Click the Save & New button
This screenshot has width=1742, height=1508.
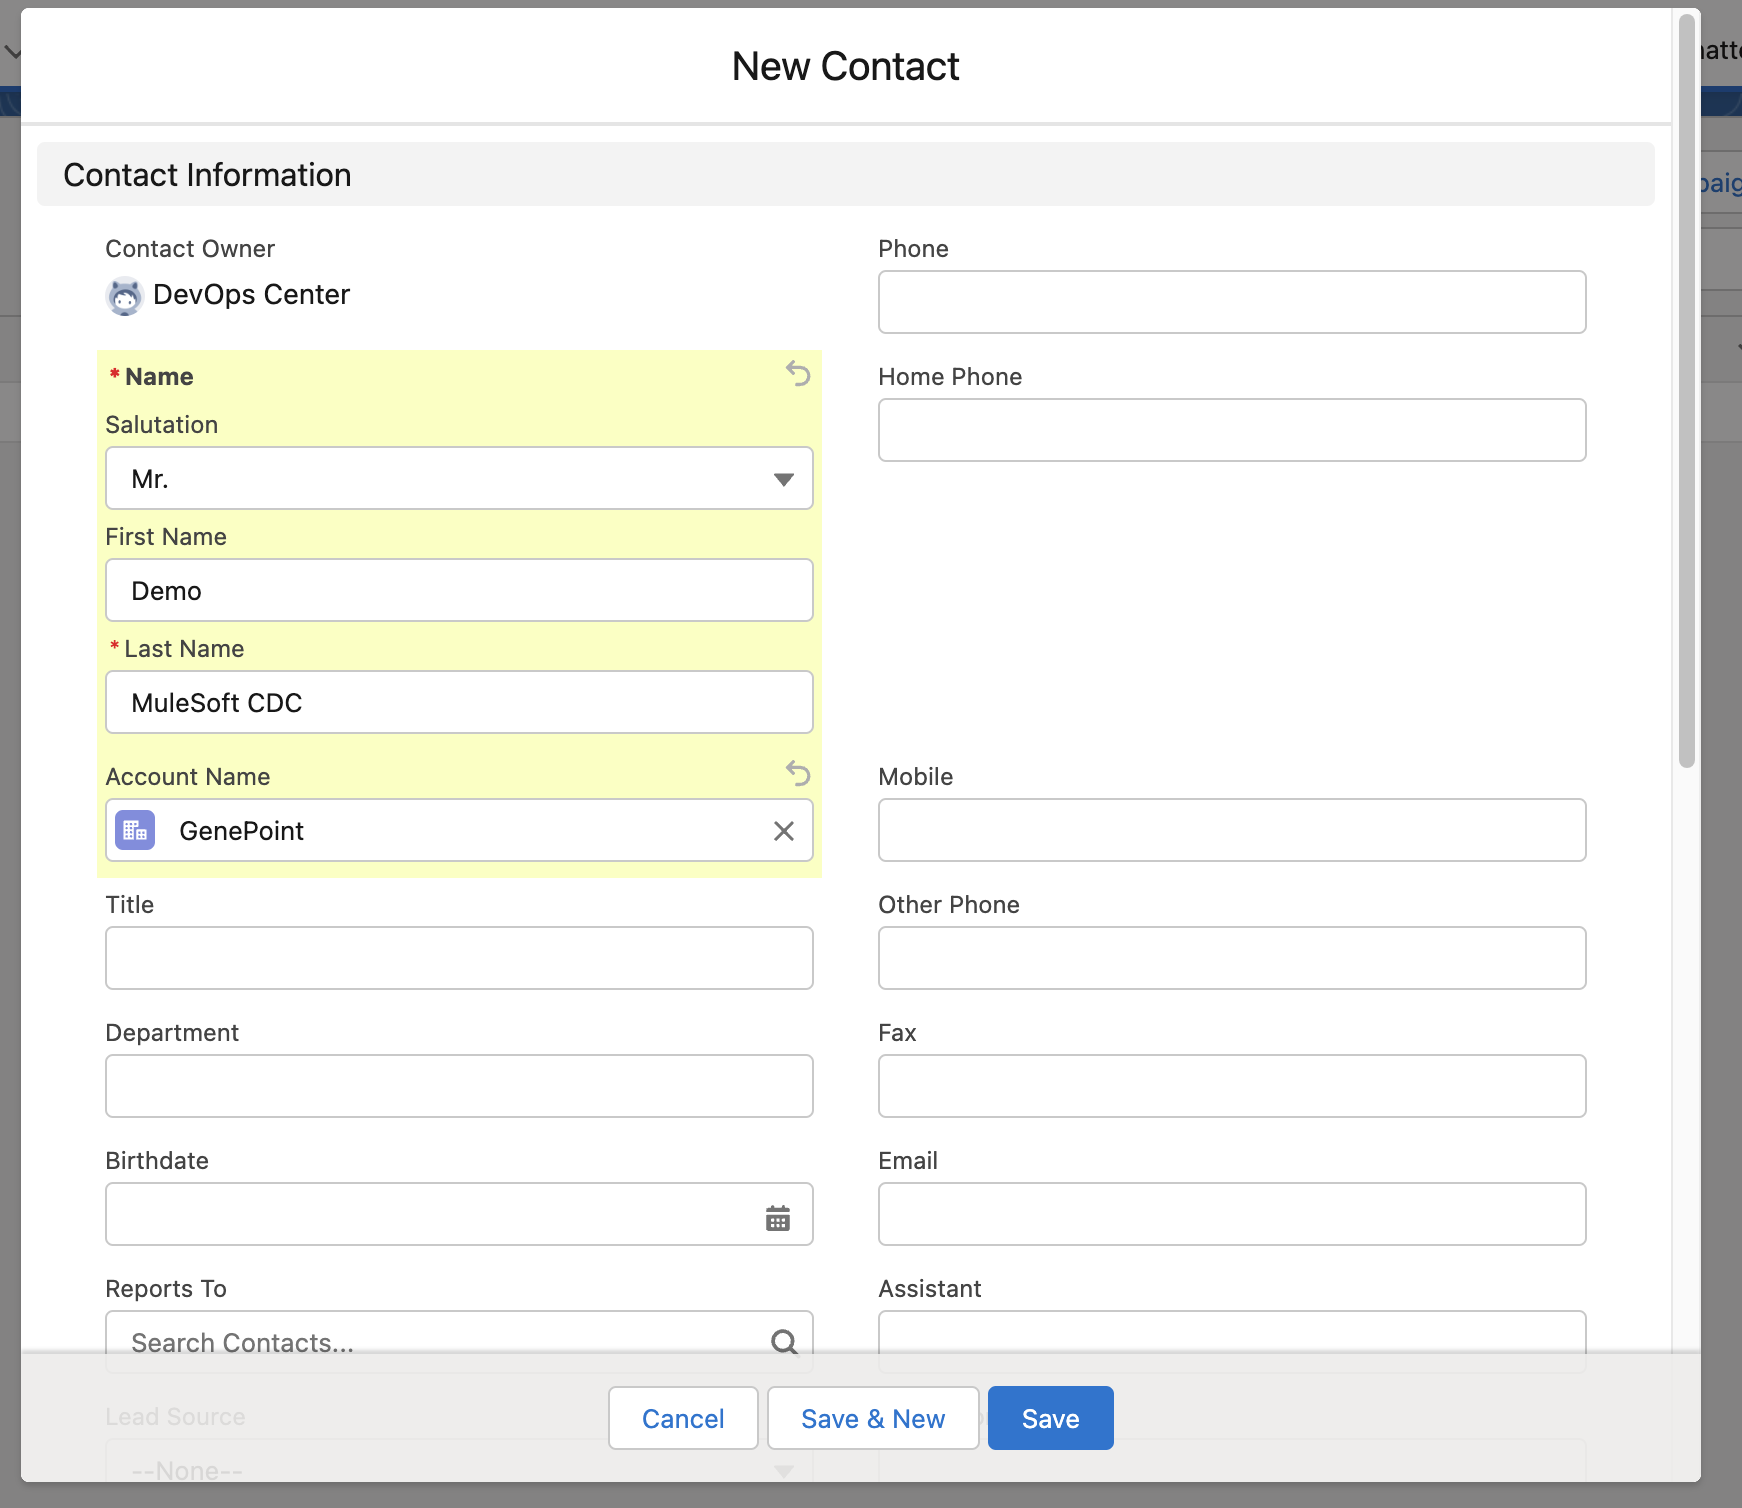(x=873, y=1418)
